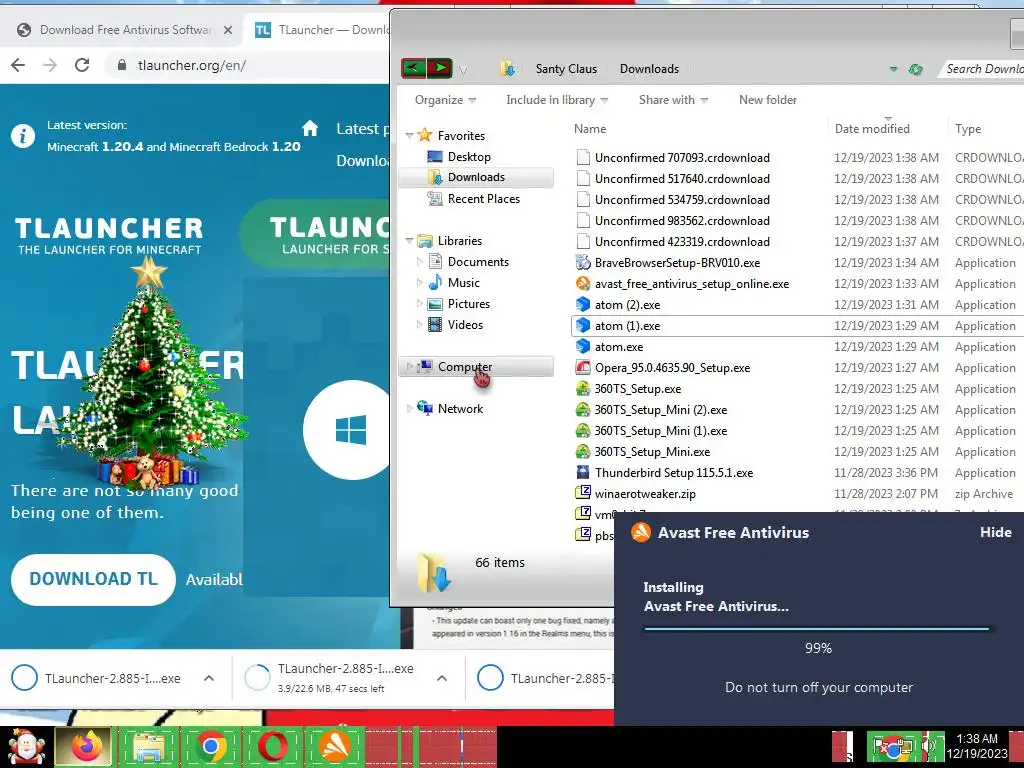Expand the Documents library node
This screenshot has height=768, width=1024.
pos(420,262)
